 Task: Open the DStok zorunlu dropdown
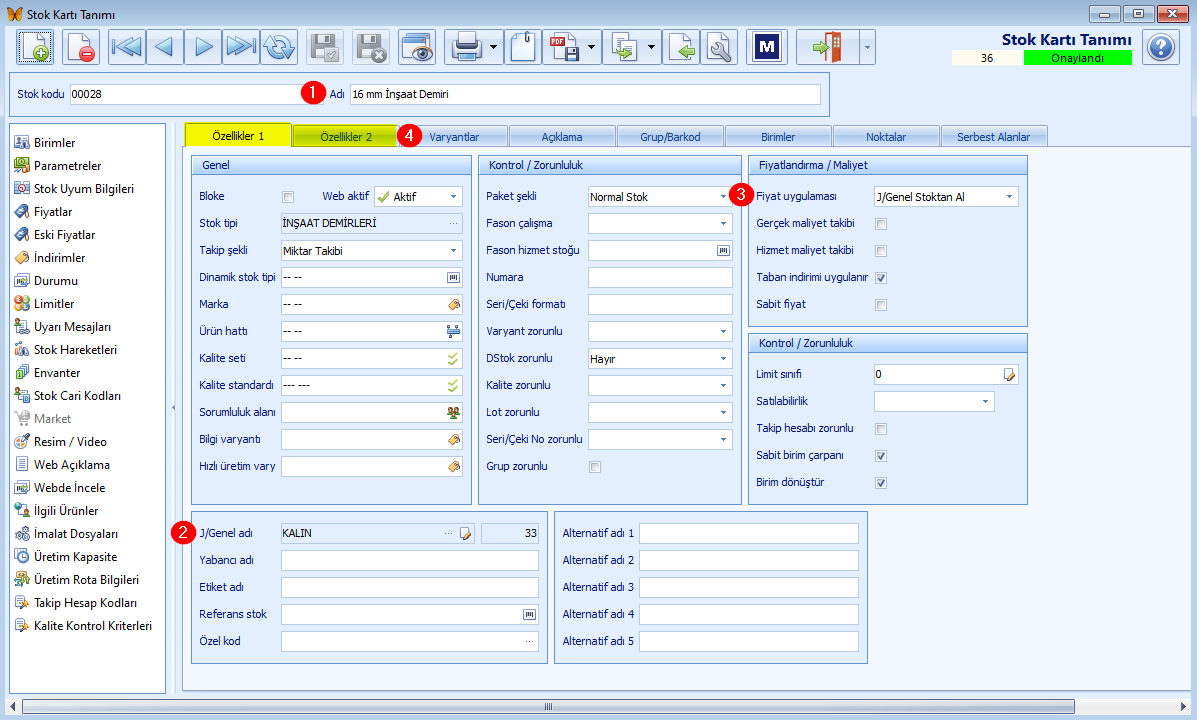[723, 358]
